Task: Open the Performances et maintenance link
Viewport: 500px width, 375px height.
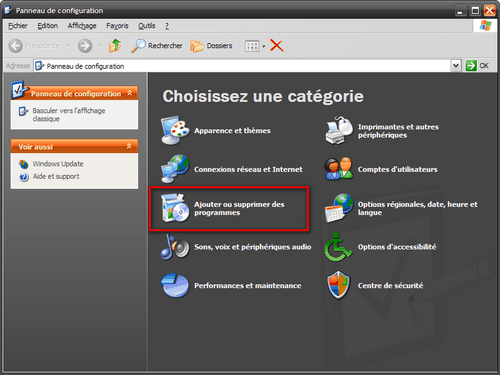Action: click(x=248, y=286)
